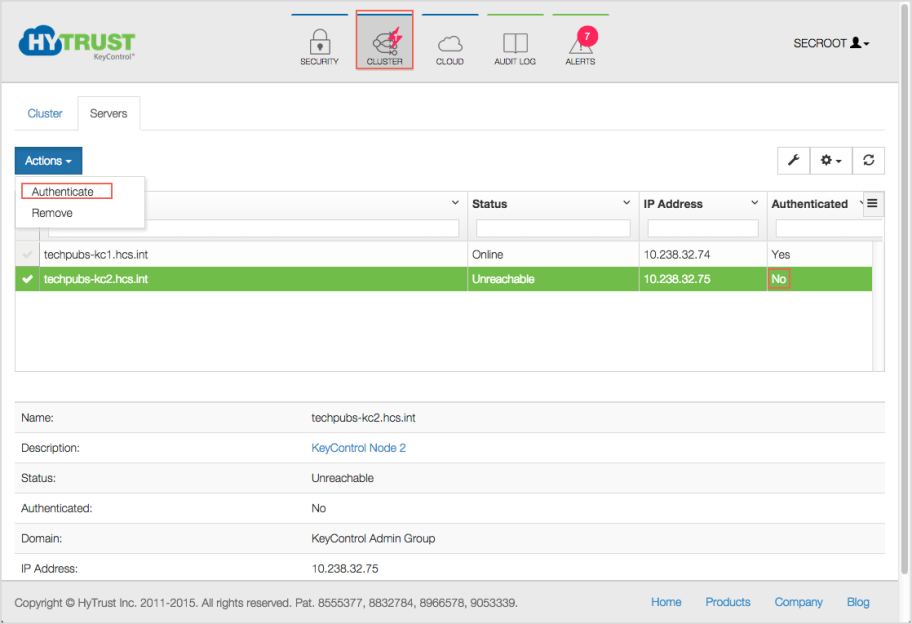Click the IP Address filter field
Viewport: 912px width, 624px height.
tap(703, 229)
